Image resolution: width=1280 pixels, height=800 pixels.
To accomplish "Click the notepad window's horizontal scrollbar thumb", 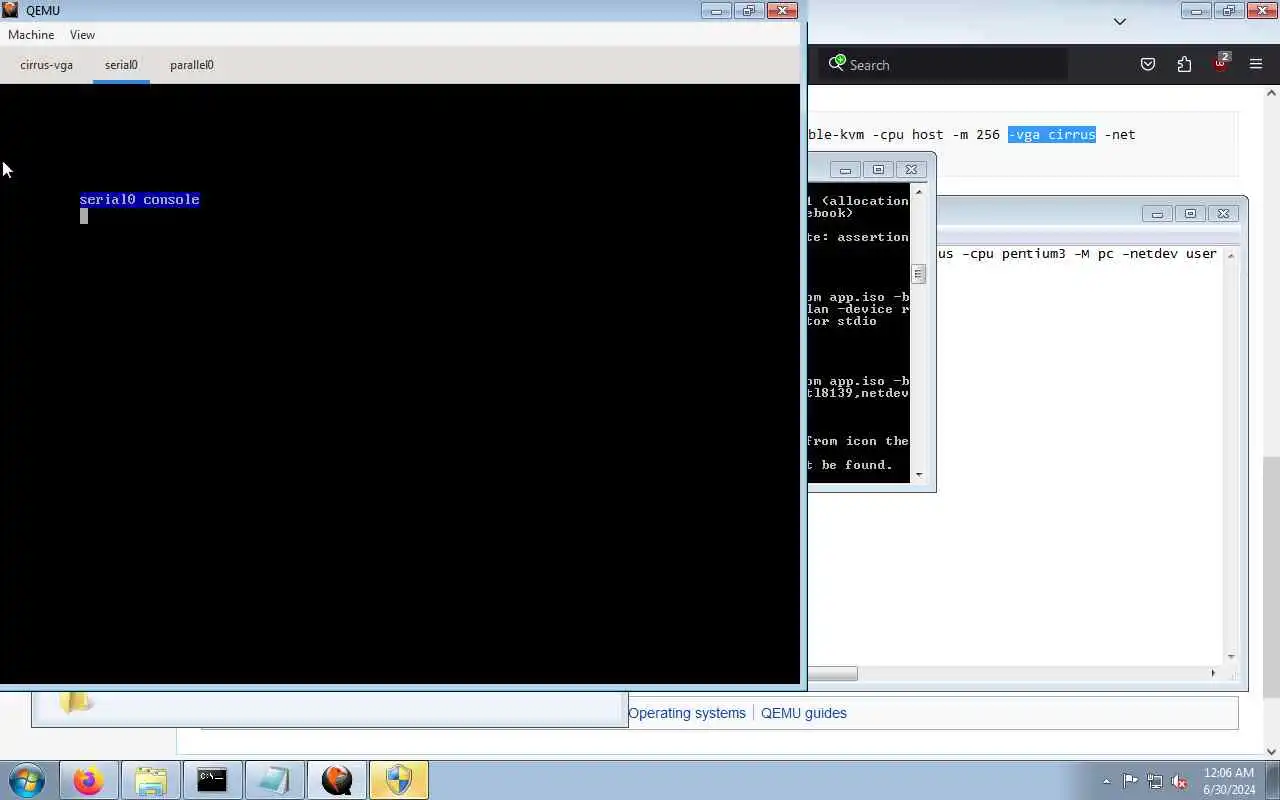I will click(832, 674).
